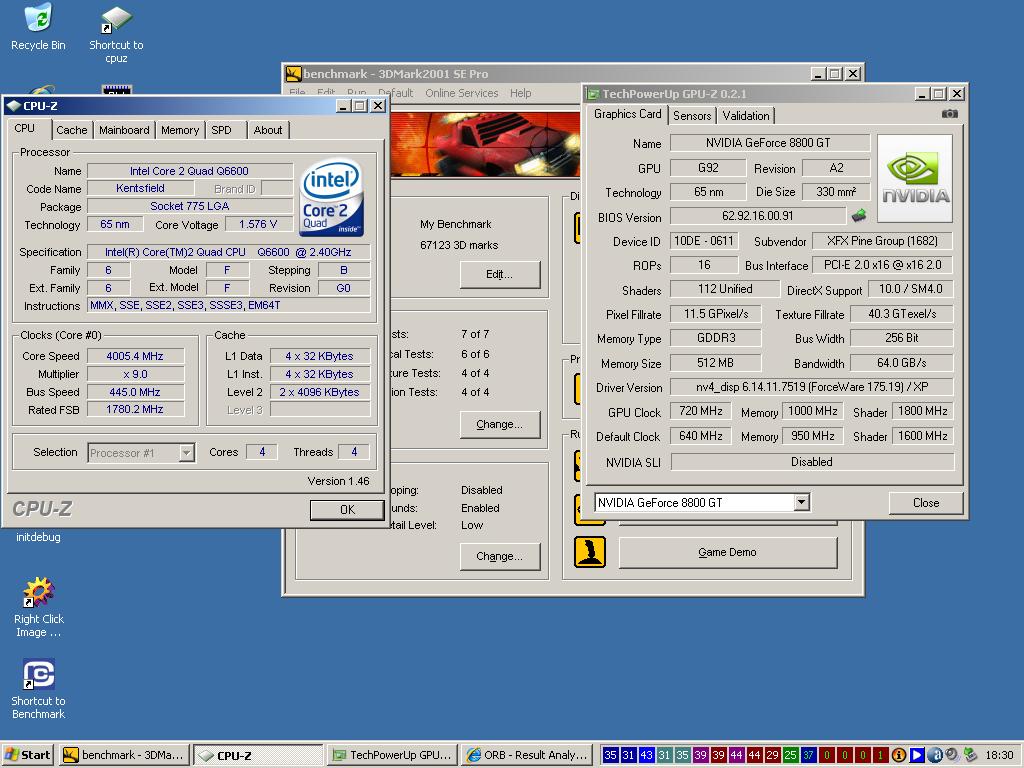This screenshot has width=1024, height=768.
Task: Open the Windows Start button
Action: coord(28,755)
